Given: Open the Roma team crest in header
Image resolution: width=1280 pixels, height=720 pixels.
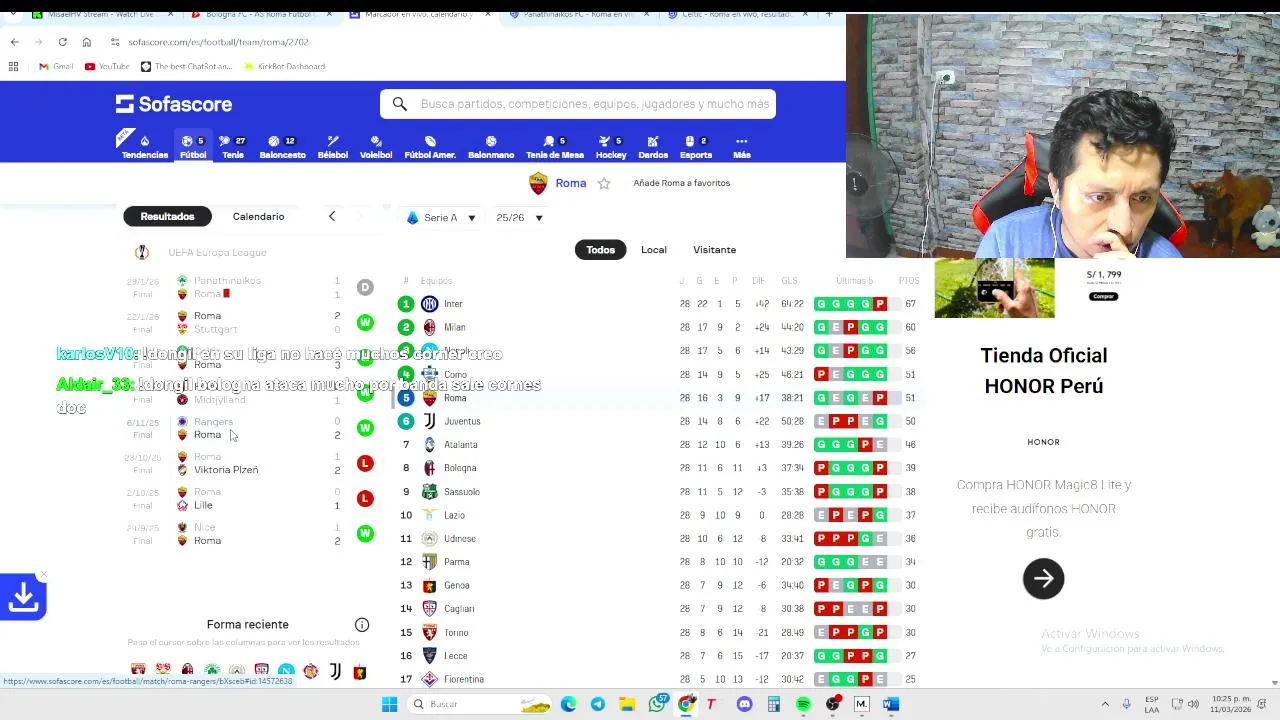Looking at the screenshot, I should [538, 183].
